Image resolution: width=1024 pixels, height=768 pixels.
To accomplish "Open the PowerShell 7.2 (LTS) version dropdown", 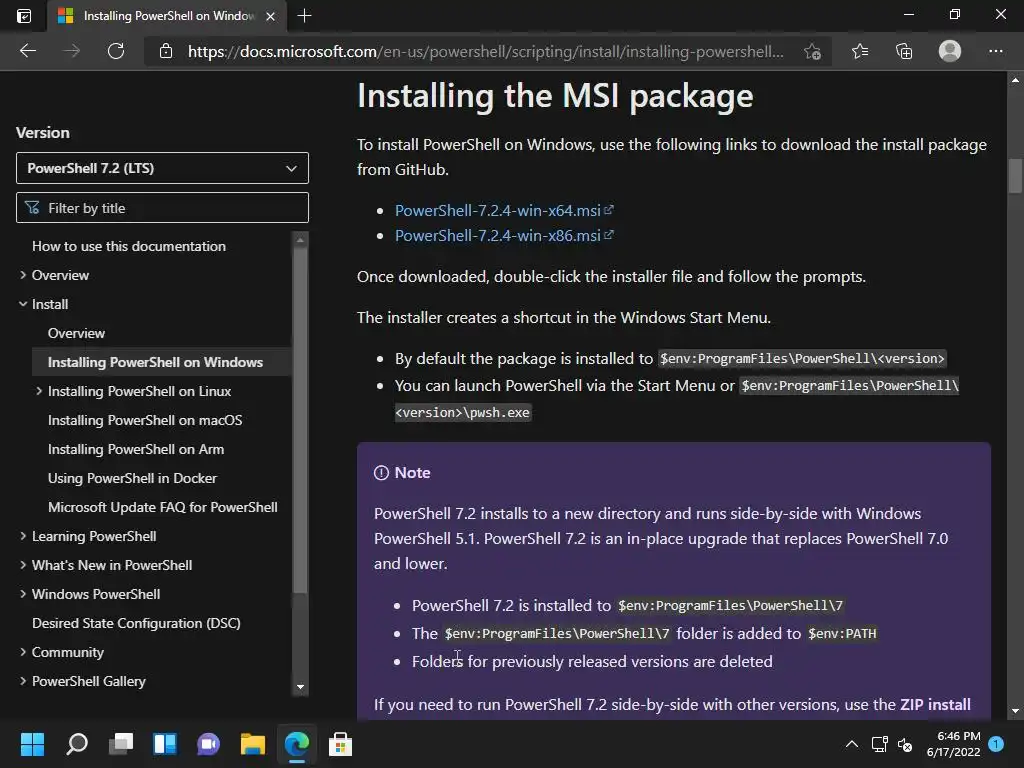I will click(x=162, y=168).
